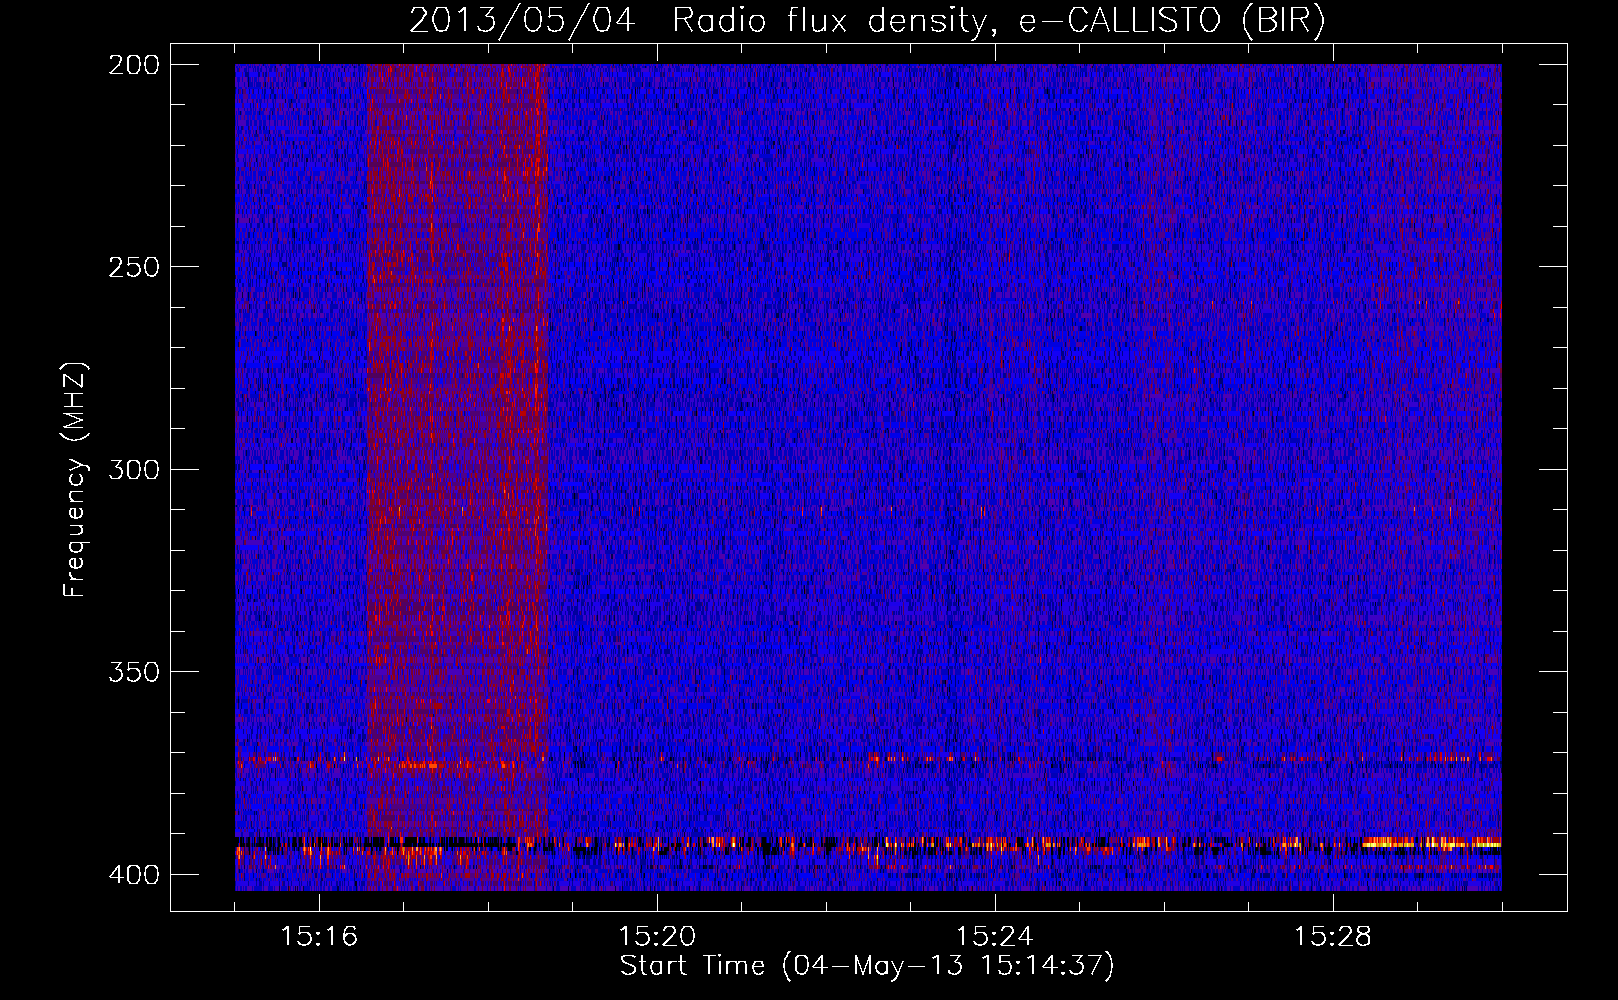Click the plot title "Radio flux density, e-CALLISTO (BIR)"
The height and width of the screenshot is (1000, 1618).
[x=998, y=21]
